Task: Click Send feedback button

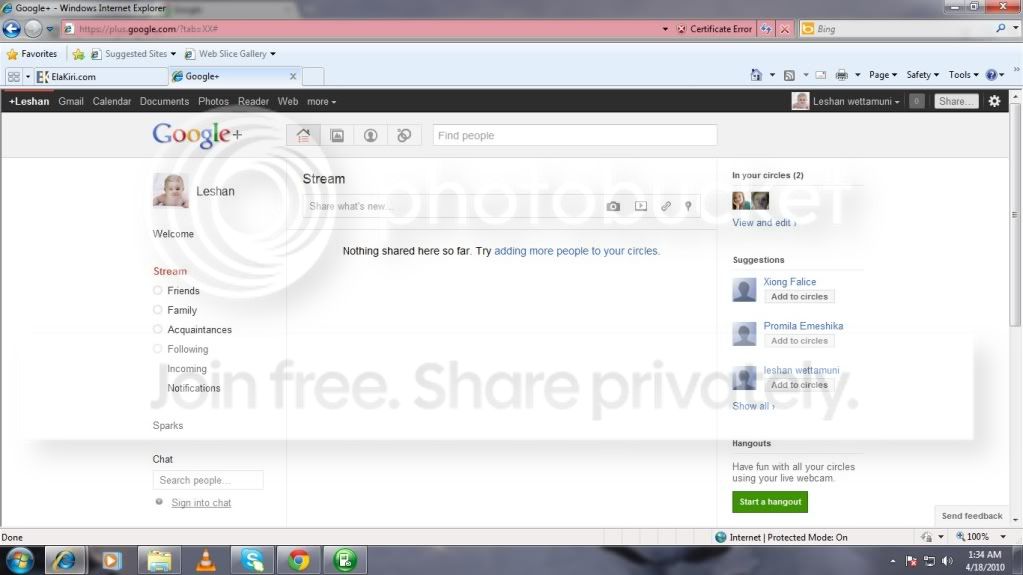Action: coord(971,516)
